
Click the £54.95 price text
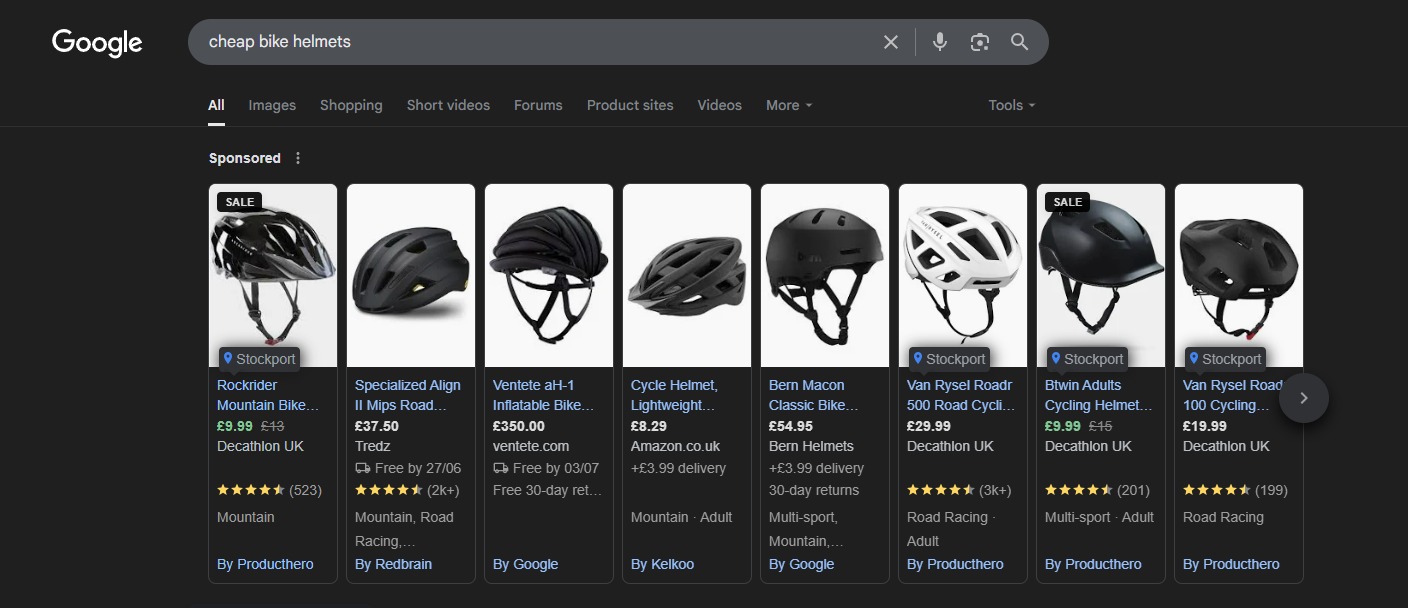pos(791,426)
